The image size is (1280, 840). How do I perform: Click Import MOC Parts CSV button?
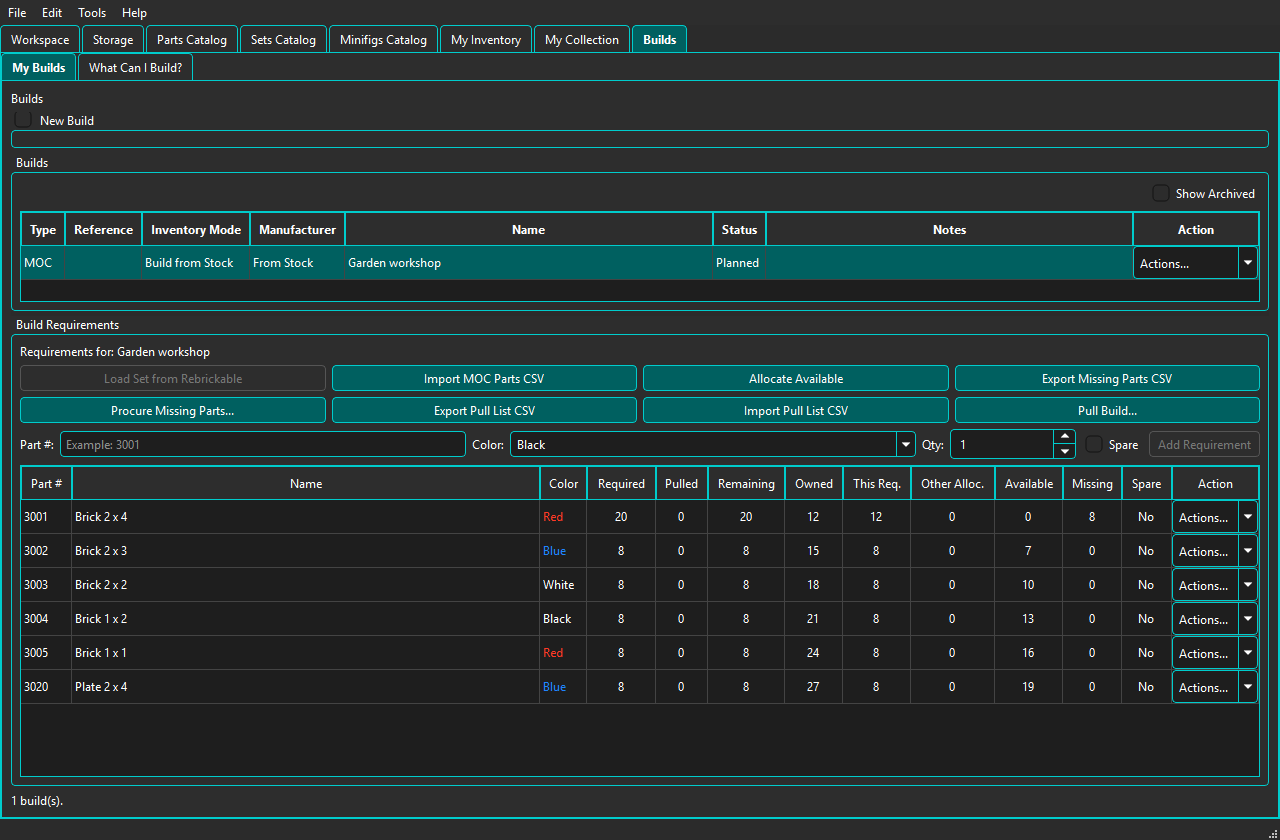pyautogui.click(x=484, y=379)
